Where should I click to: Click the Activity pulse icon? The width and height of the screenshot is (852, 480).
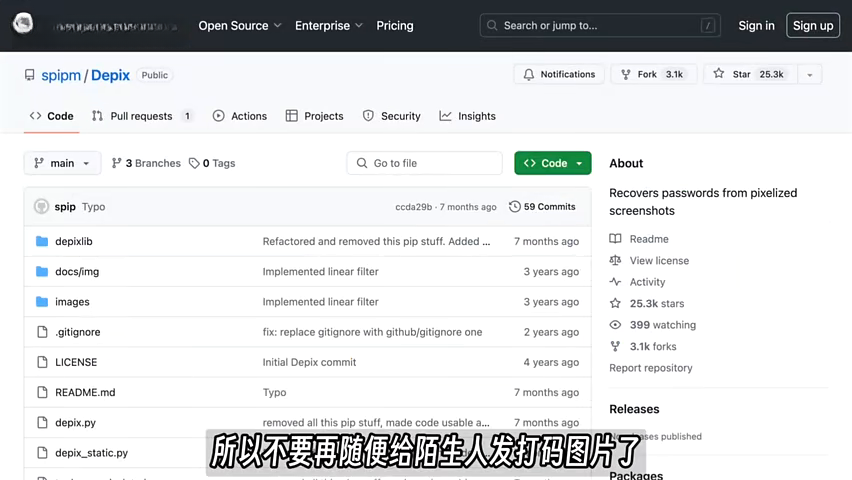pos(615,282)
